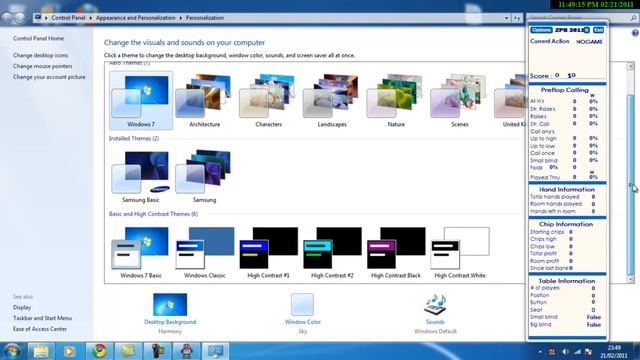
Task: Choose the Windows 7 Basic theme
Action: (x=141, y=252)
